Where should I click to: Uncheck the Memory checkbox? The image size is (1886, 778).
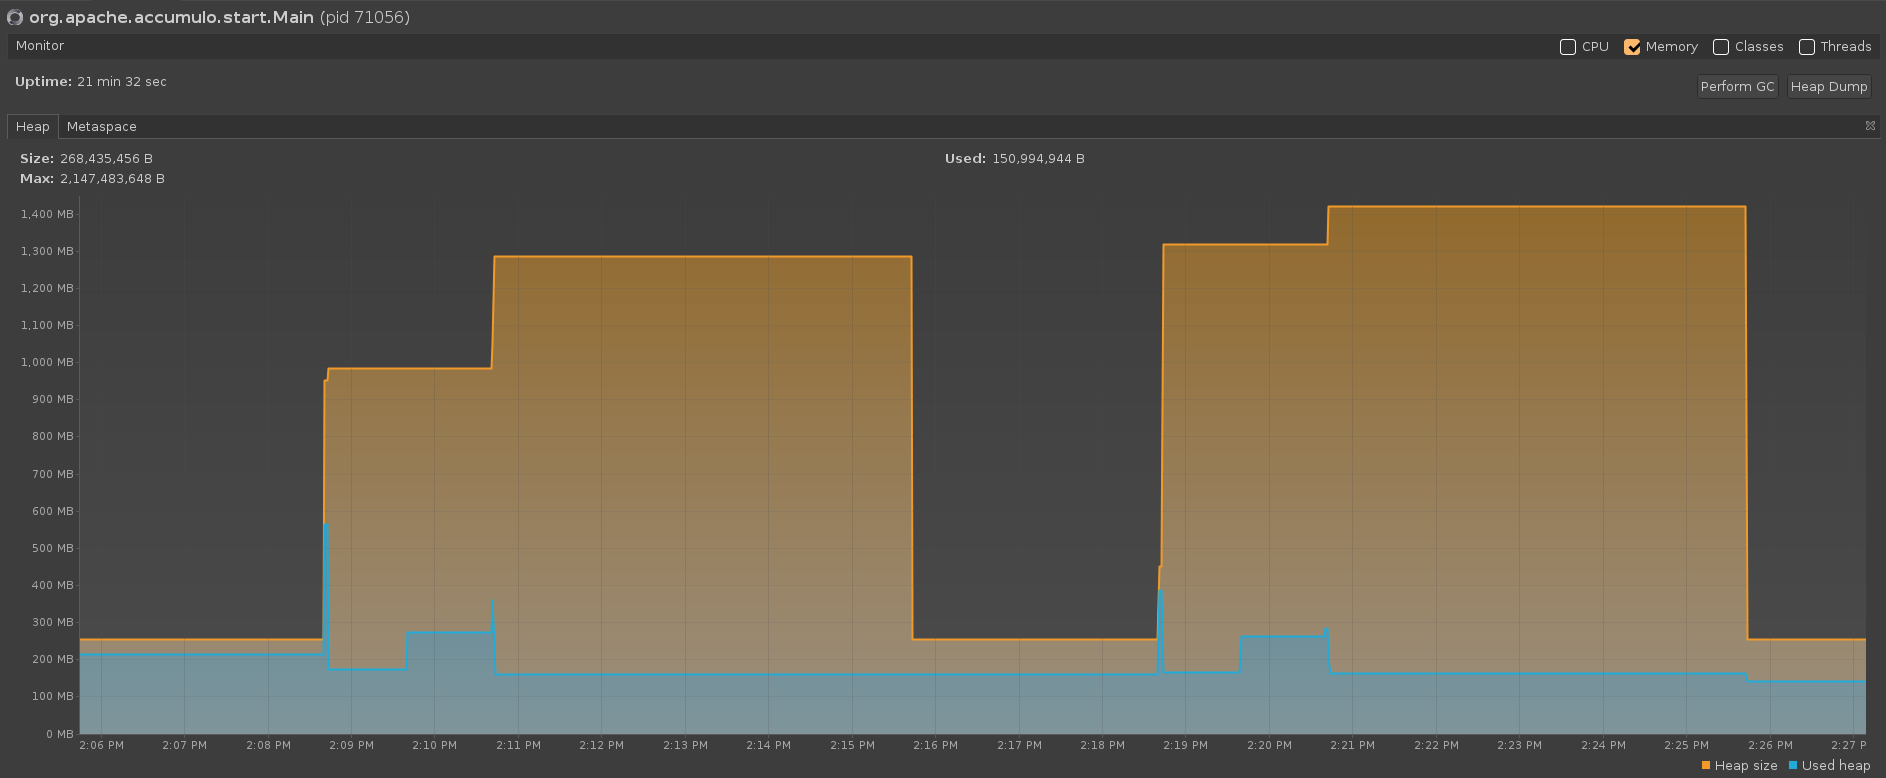pyautogui.click(x=1632, y=47)
